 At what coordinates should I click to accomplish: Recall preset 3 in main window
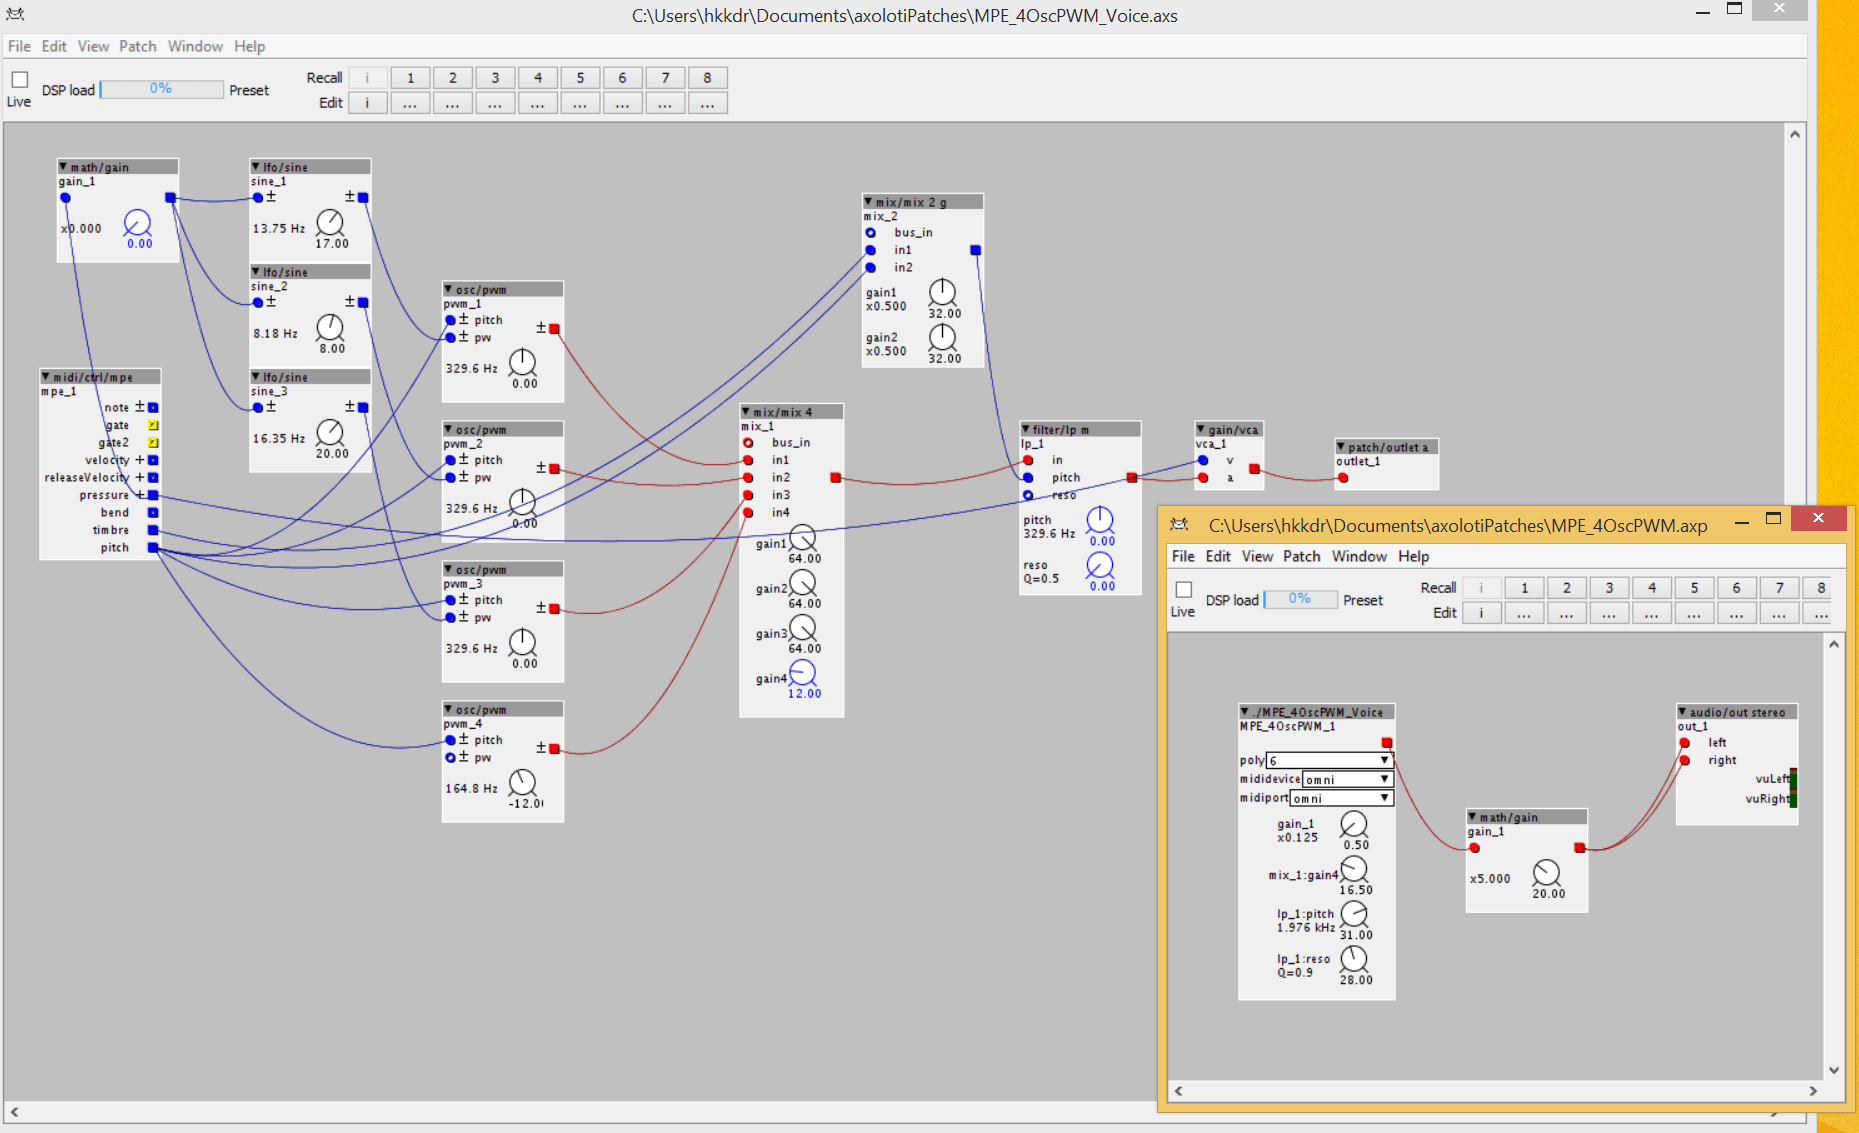point(495,78)
